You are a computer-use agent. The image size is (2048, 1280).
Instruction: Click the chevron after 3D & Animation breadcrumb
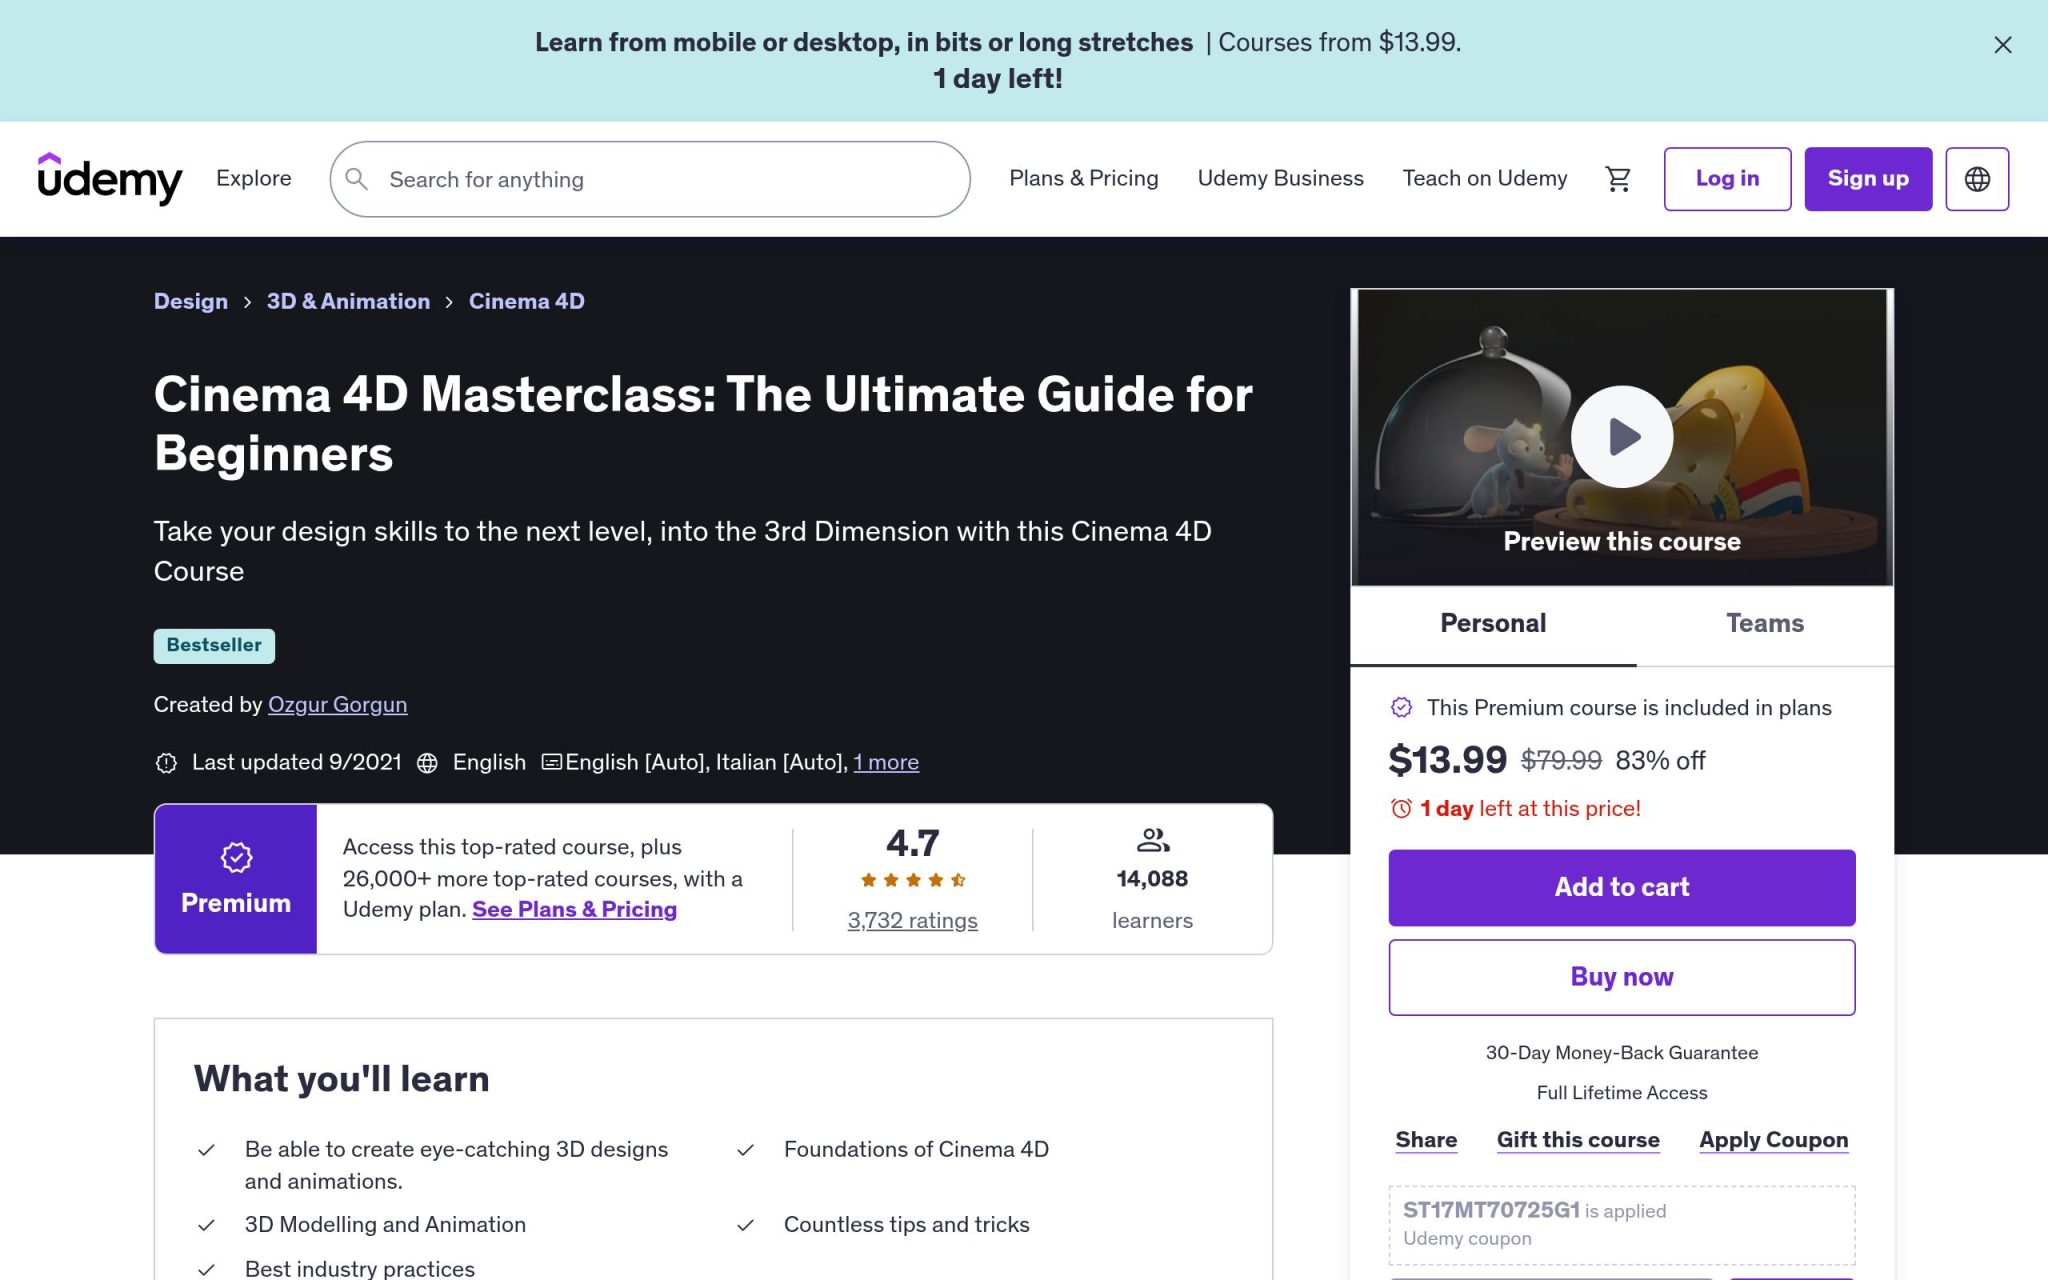(449, 302)
